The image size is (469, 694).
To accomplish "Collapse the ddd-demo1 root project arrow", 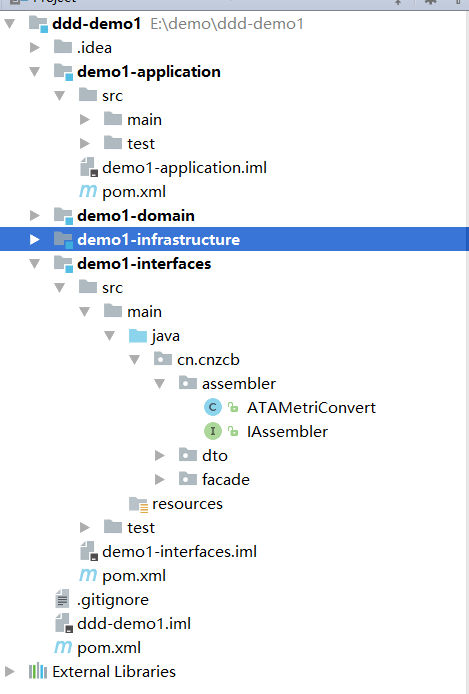I will (10, 23).
